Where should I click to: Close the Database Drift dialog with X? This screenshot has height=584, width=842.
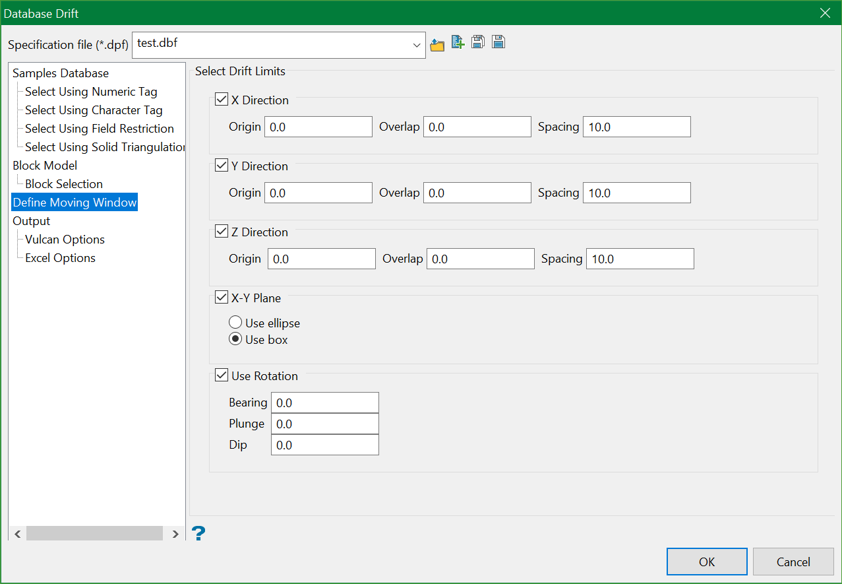pos(824,13)
